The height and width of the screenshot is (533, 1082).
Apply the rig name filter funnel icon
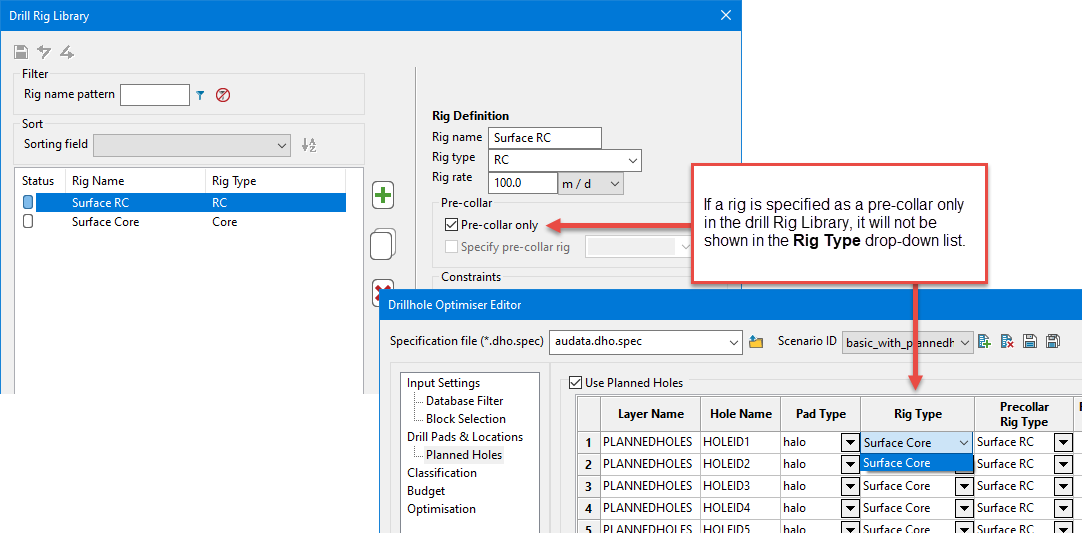[x=200, y=95]
